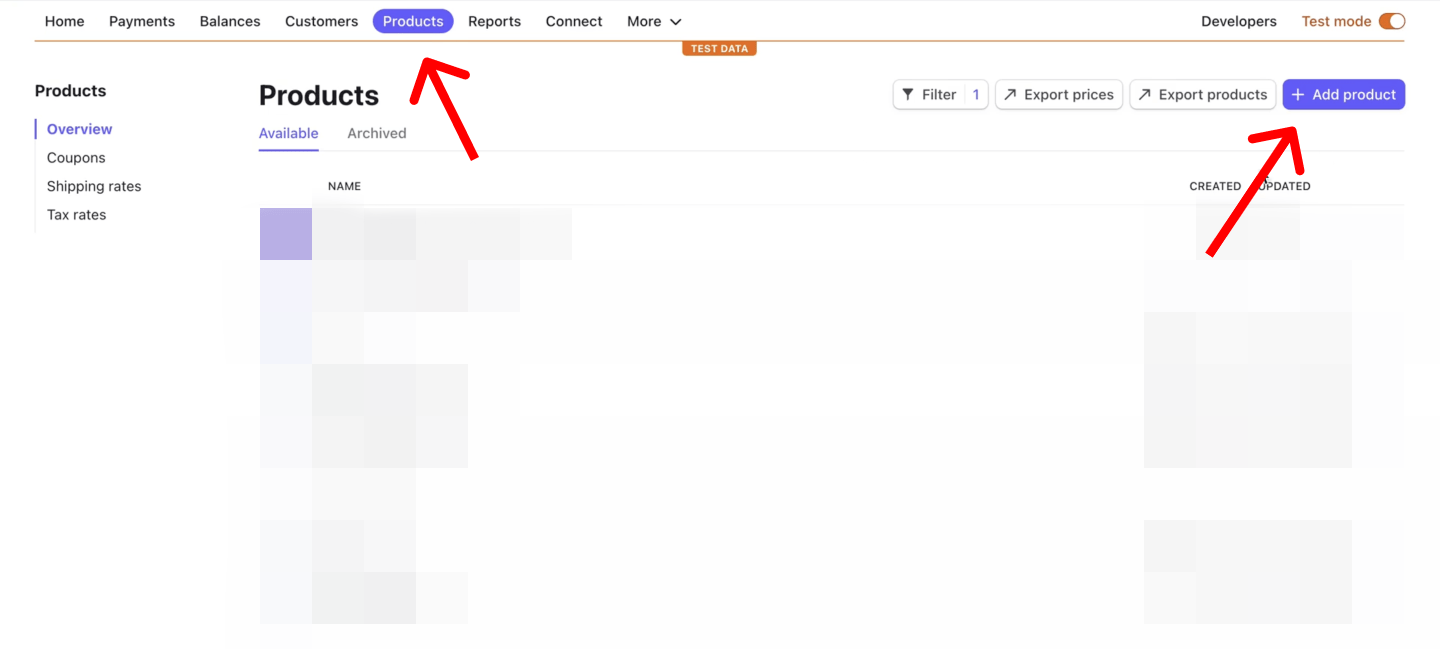Viewport: 1440px width, 649px height.
Task: Select Overview in the Products sidebar
Action: point(78,128)
